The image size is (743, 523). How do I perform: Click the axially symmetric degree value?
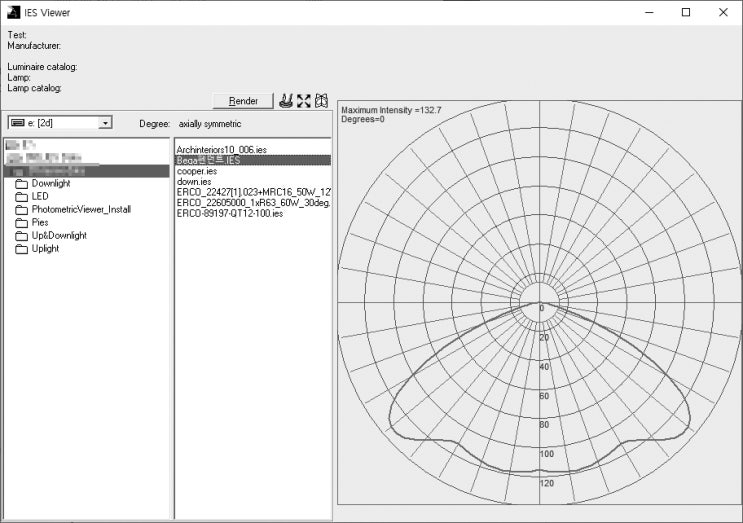pyautogui.click(x=210, y=124)
